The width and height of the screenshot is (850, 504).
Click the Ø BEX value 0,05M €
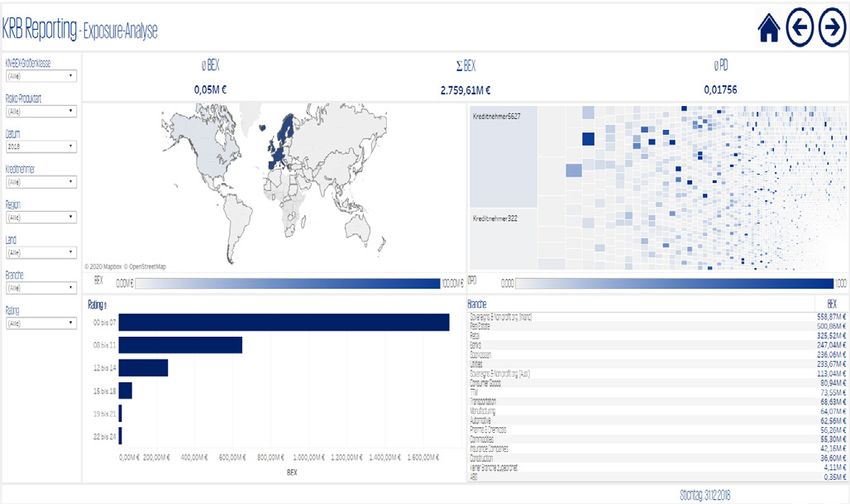click(210, 90)
